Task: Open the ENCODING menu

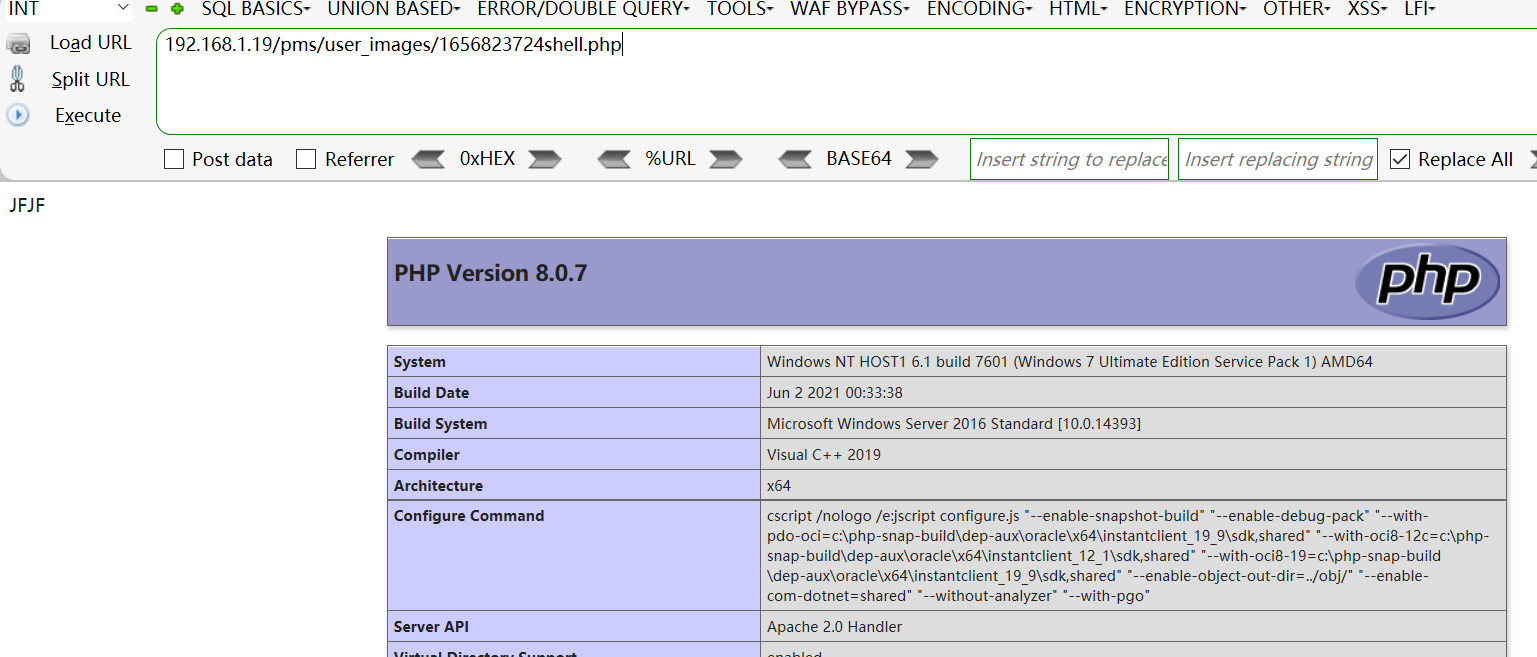Action: click(x=979, y=9)
